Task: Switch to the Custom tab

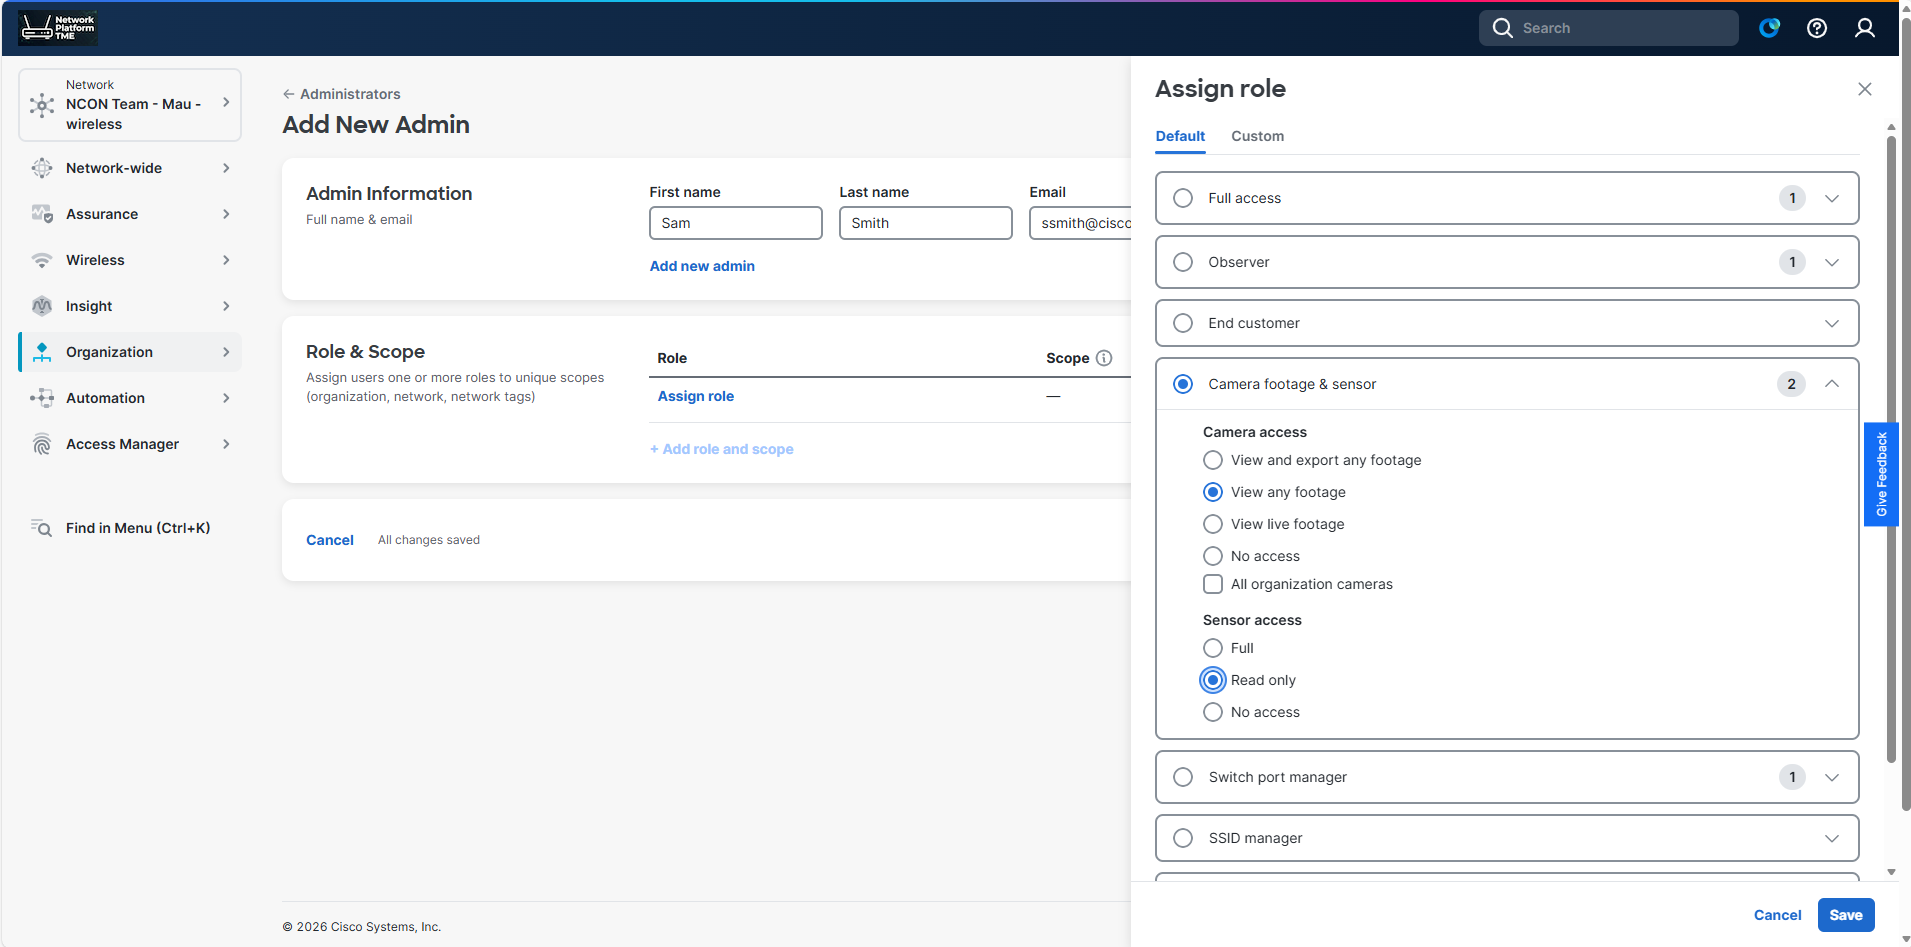Action: (x=1257, y=136)
